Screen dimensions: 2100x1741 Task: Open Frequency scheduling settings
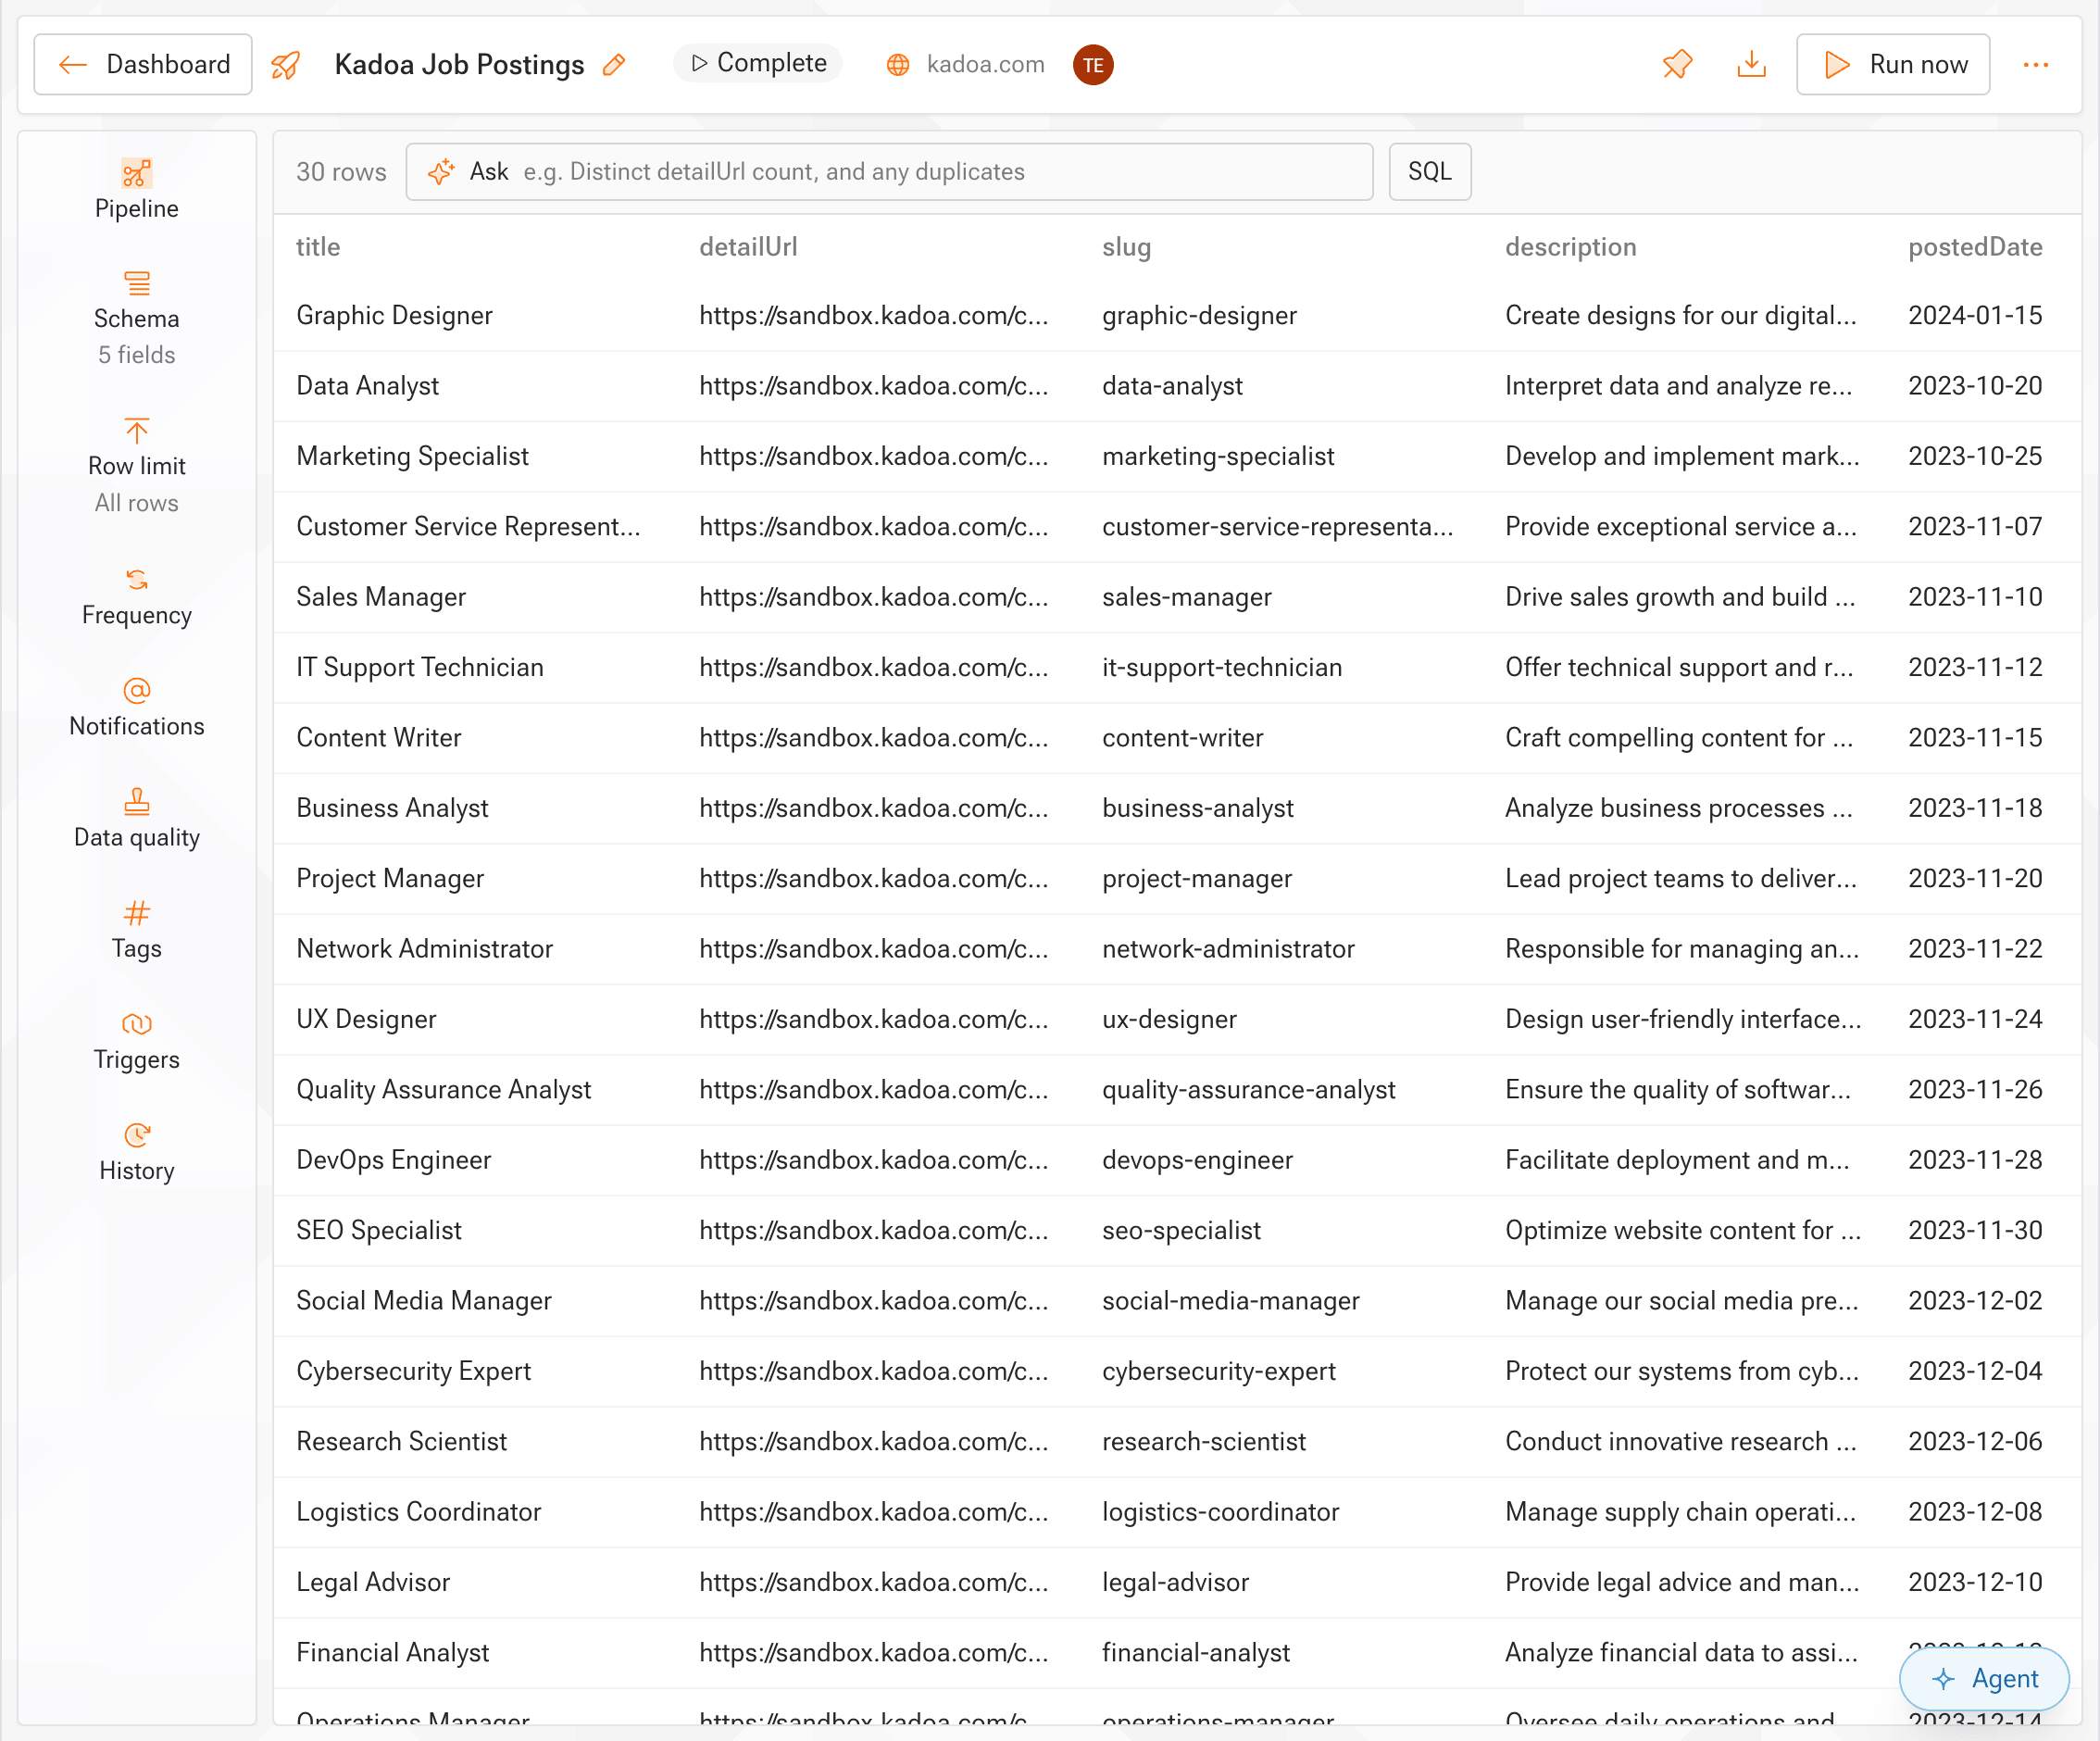tap(136, 597)
